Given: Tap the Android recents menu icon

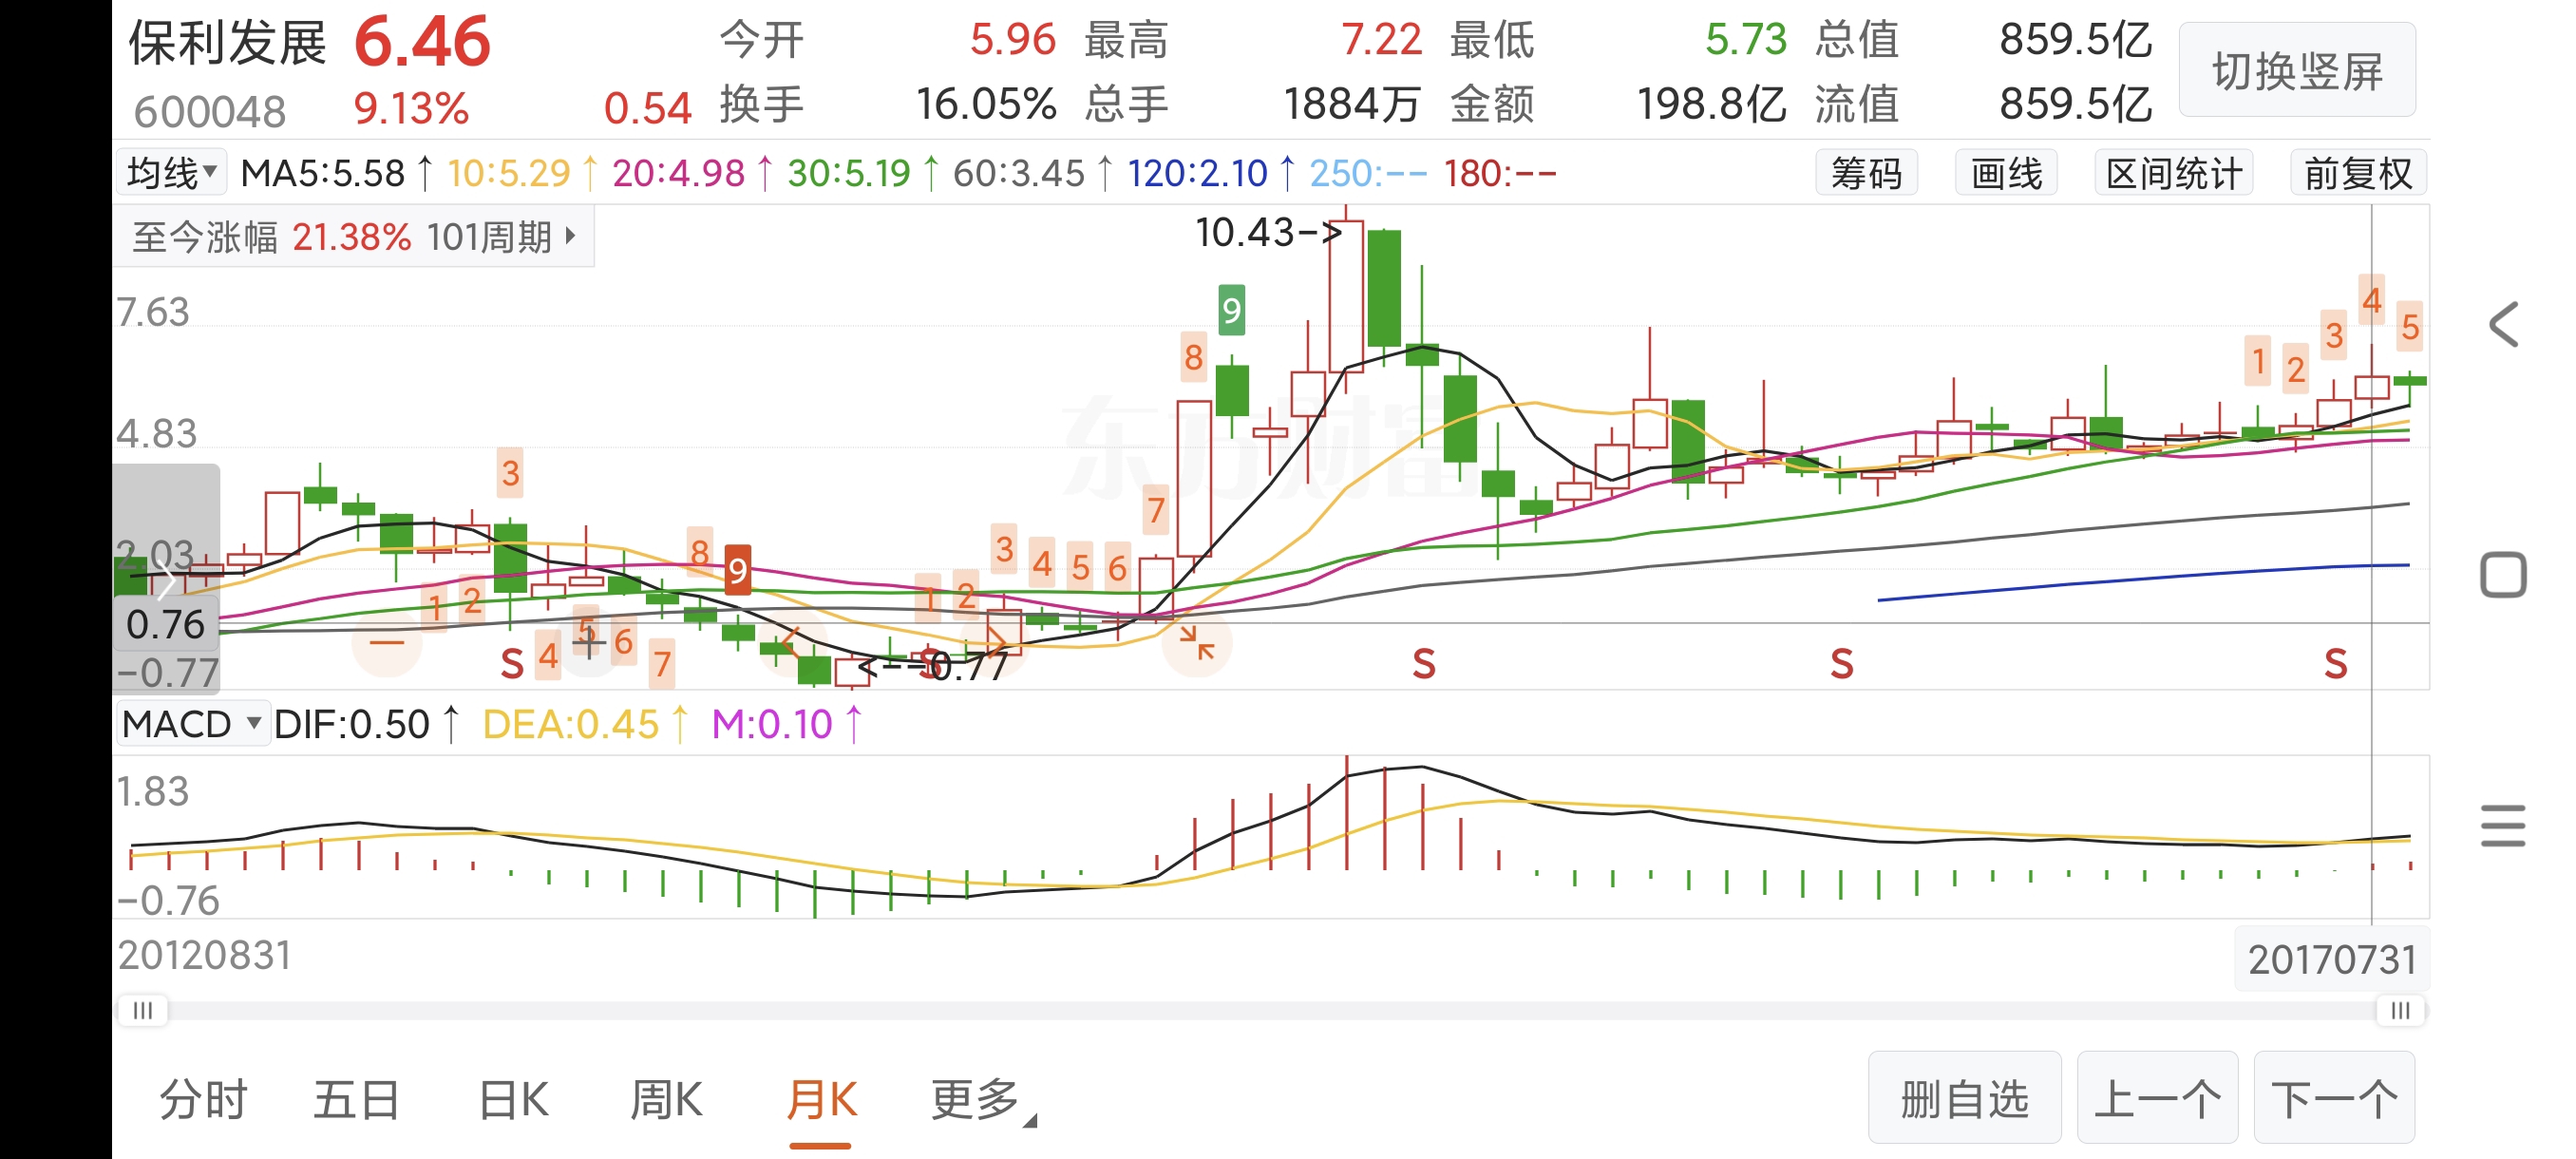Looking at the screenshot, I should pyautogui.click(x=2504, y=826).
